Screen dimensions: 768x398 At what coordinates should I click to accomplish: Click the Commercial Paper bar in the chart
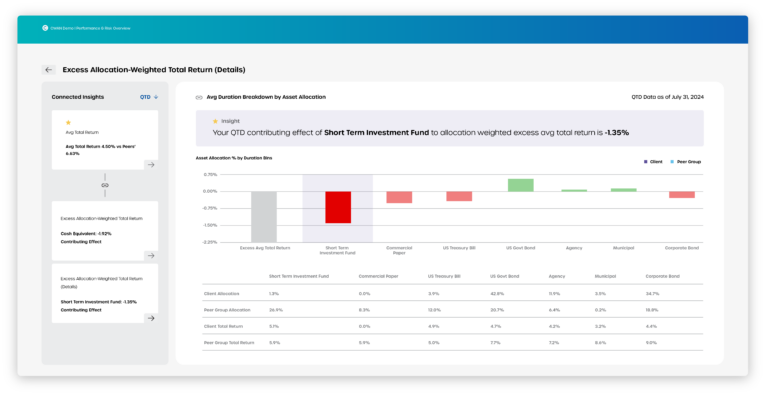[399, 197]
